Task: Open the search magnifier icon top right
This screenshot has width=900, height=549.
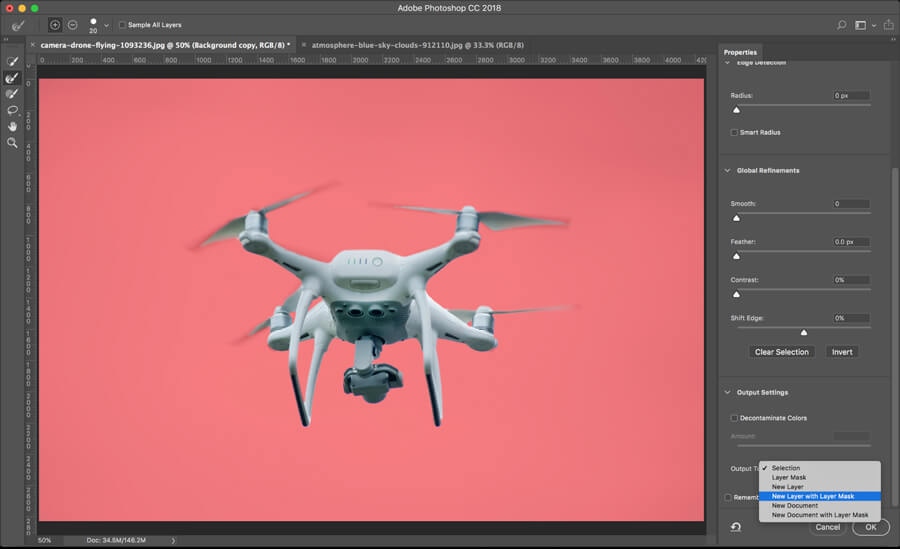Action: click(842, 24)
